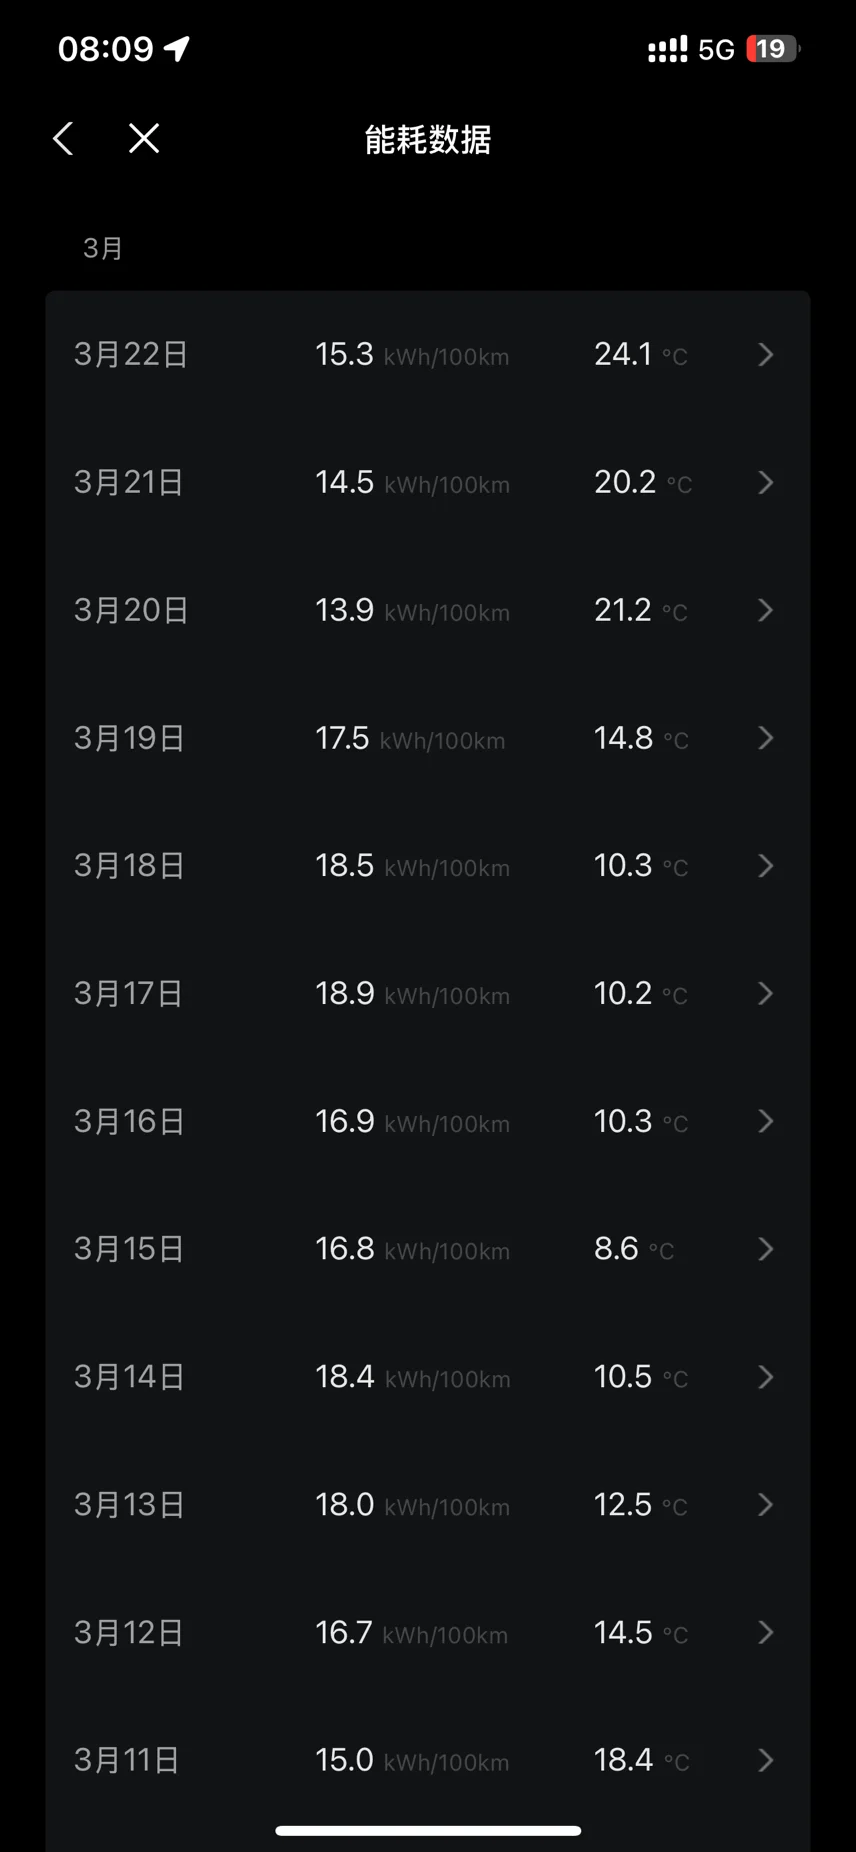Tap the battery indicator in status bar
This screenshot has width=856, height=1852.
click(773, 49)
